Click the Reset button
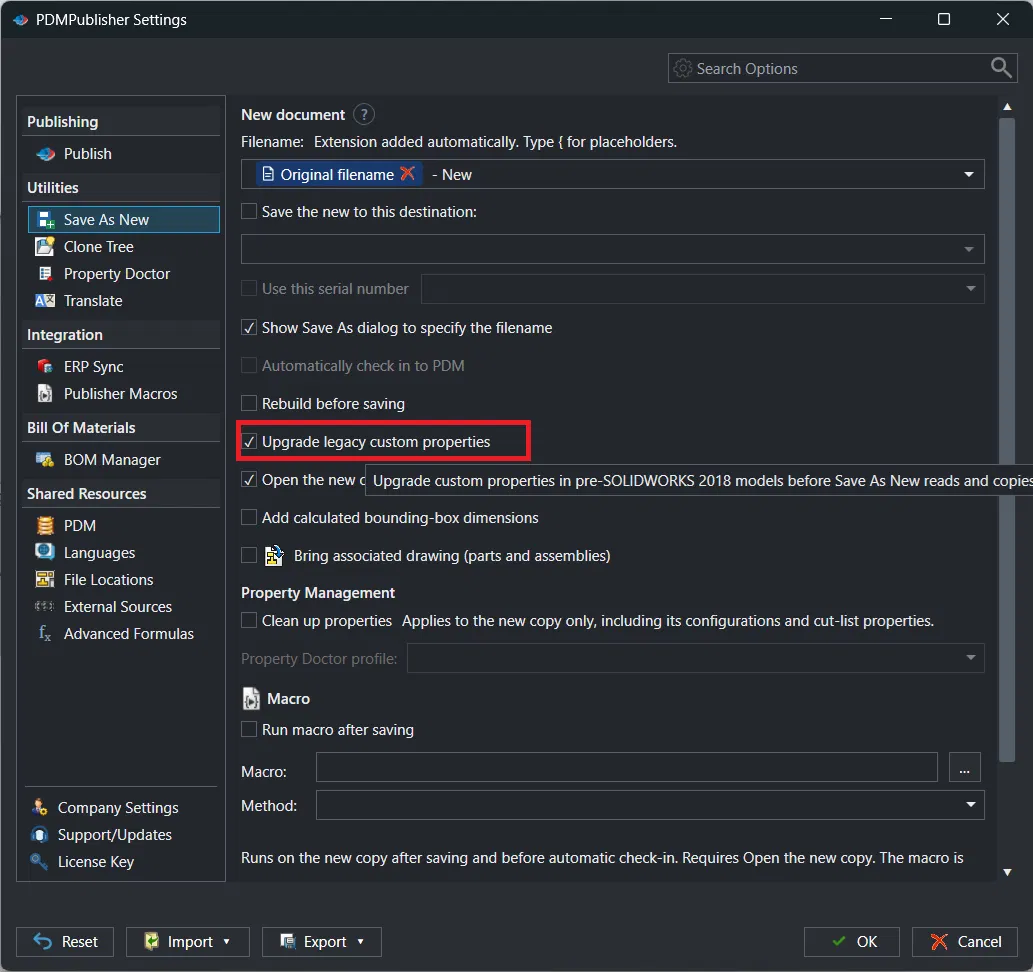 click(x=65, y=942)
